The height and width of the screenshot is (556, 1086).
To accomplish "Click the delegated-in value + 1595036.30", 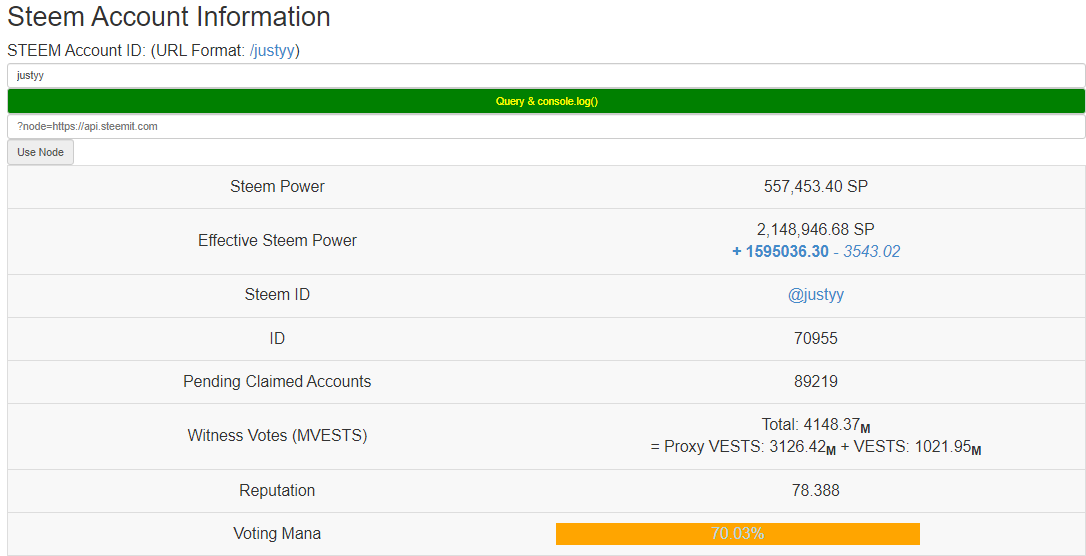I will click(780, 251).
